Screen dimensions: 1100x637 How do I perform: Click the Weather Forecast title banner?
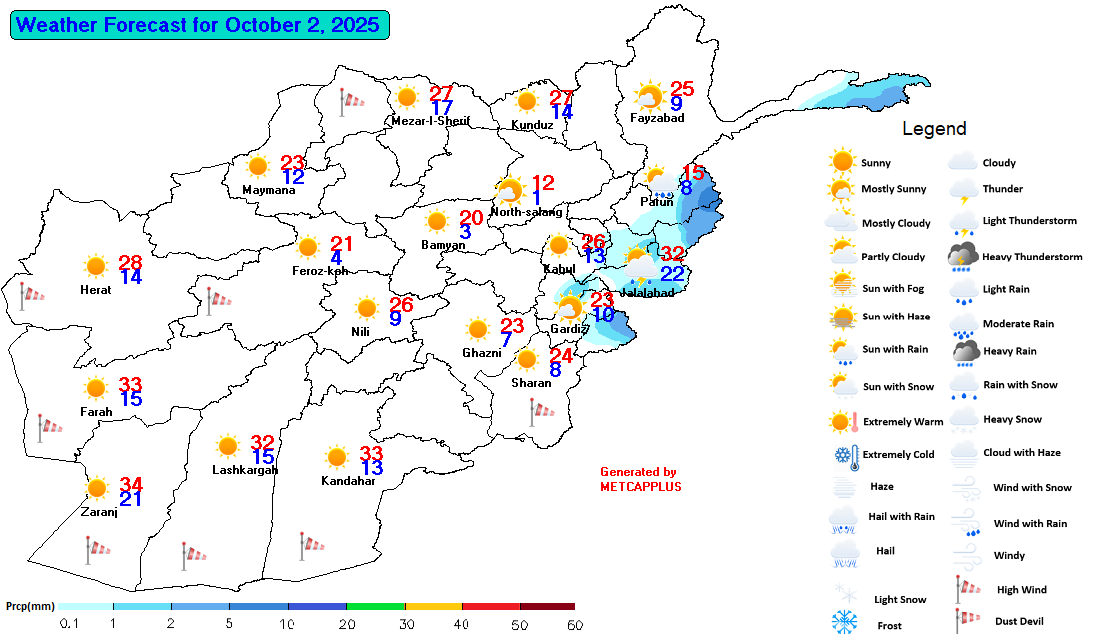click(199, 25)
